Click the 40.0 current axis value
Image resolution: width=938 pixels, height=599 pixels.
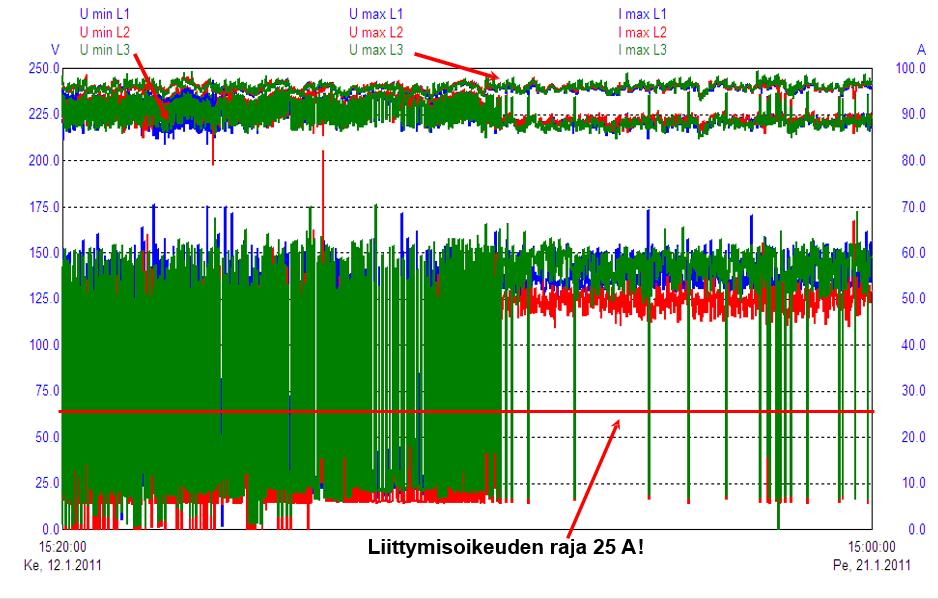click(x=913, y=345)
